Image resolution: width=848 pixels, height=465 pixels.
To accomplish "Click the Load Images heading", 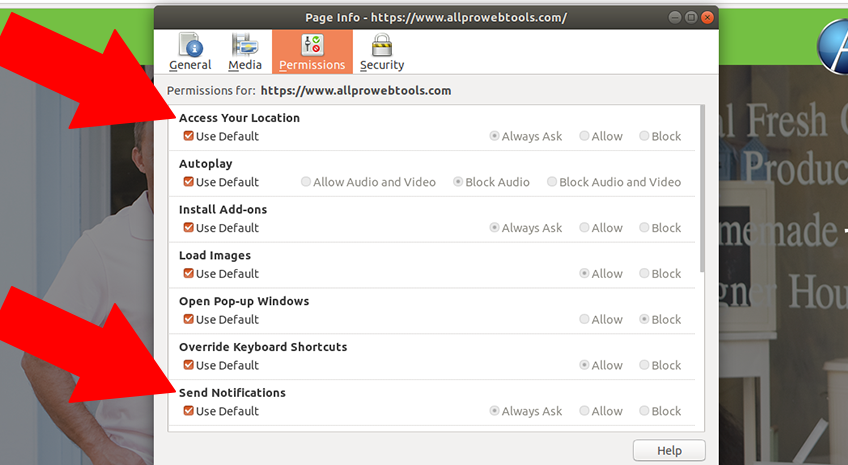I will point(215,255).
